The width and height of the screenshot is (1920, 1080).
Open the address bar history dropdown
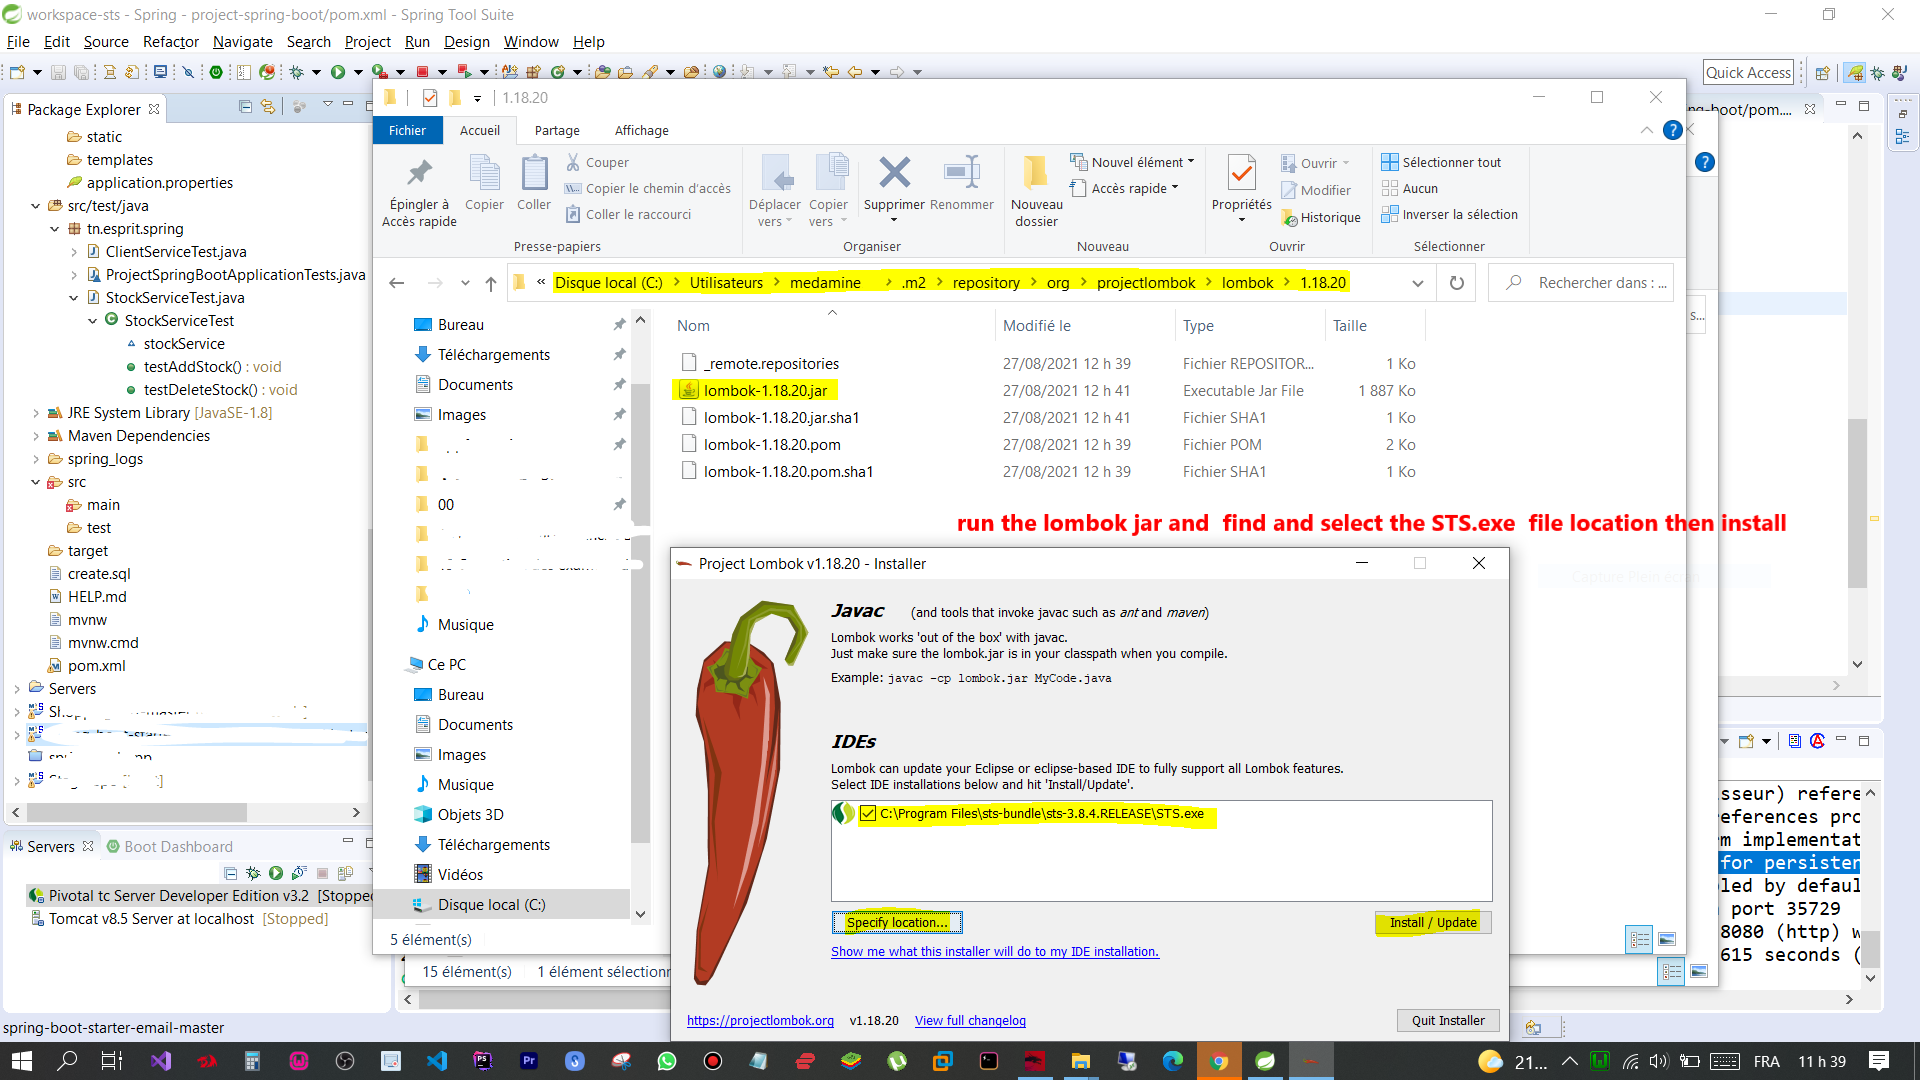click(x=1417, y=283)
